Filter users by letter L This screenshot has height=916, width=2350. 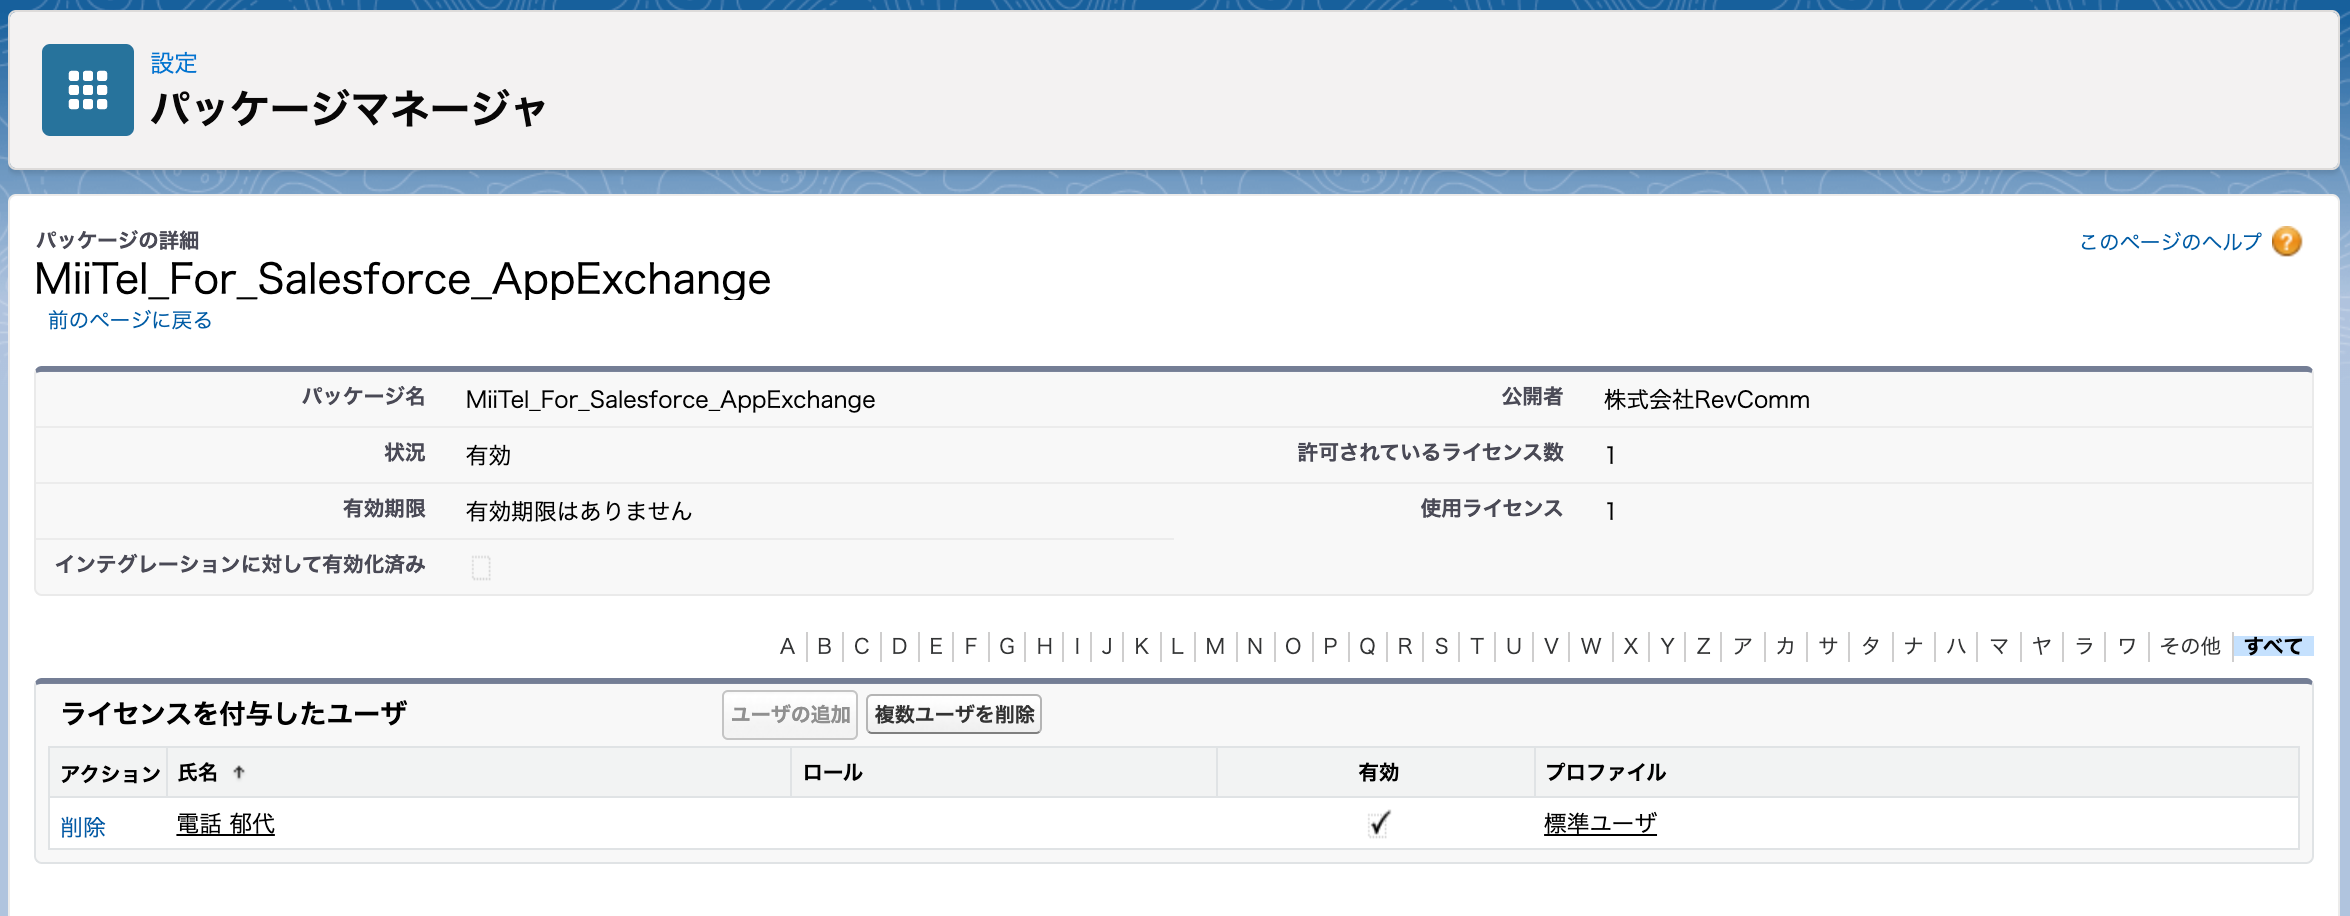click(x=1177, y=646)
